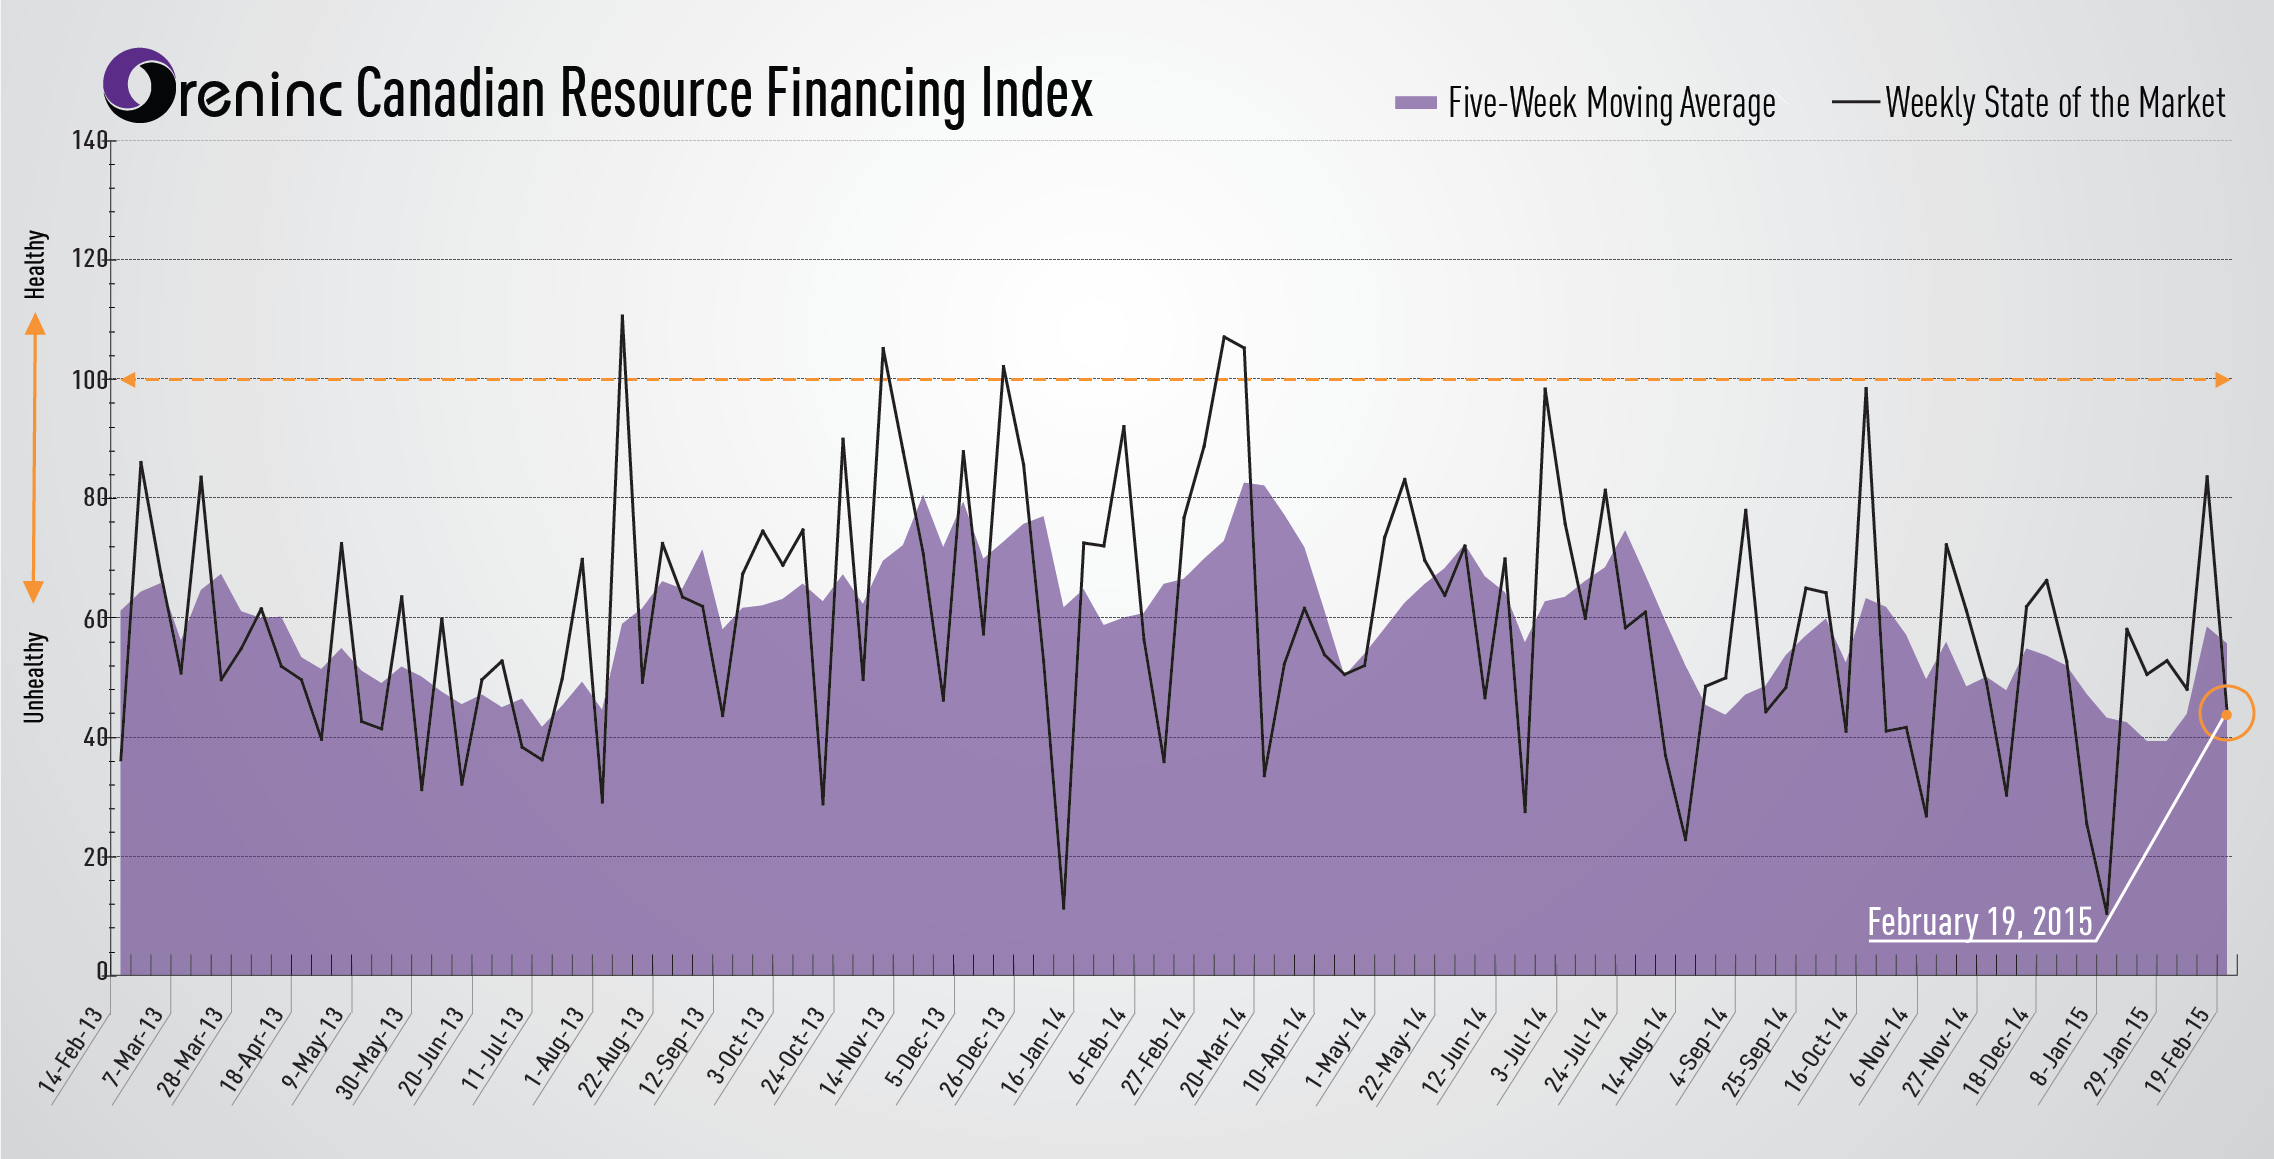Click the x-axis date 4-Sep-14
Viewport: 2274px width, 1159px height.
point(1699,1047)
